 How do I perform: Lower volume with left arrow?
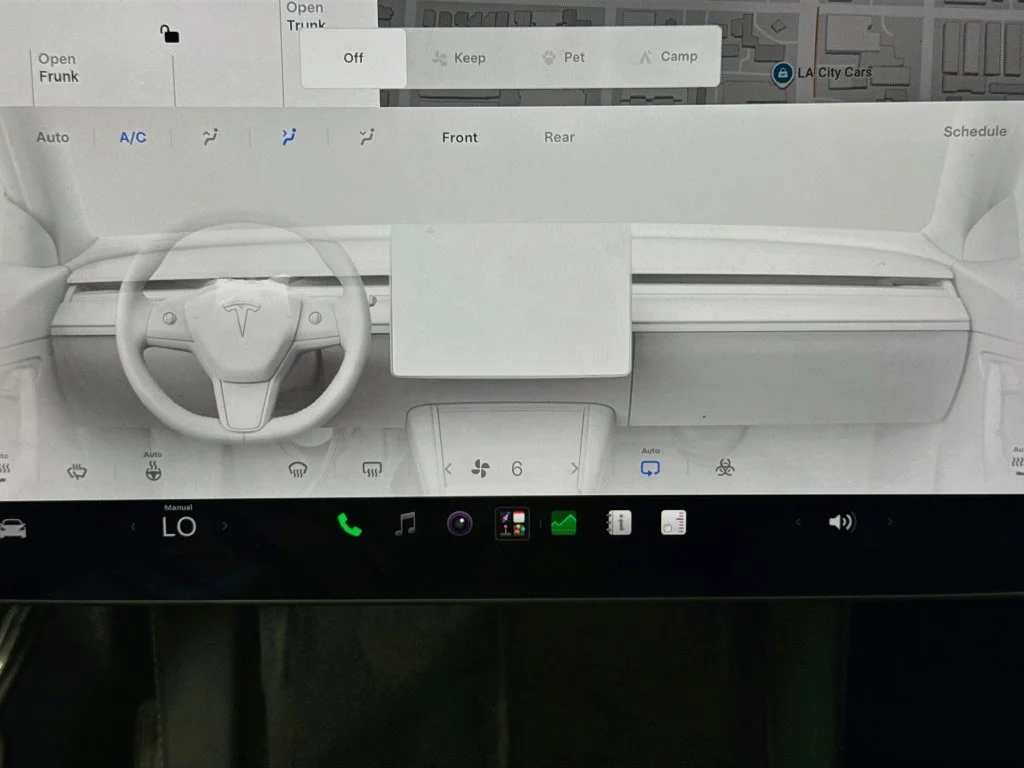point(798,522)
